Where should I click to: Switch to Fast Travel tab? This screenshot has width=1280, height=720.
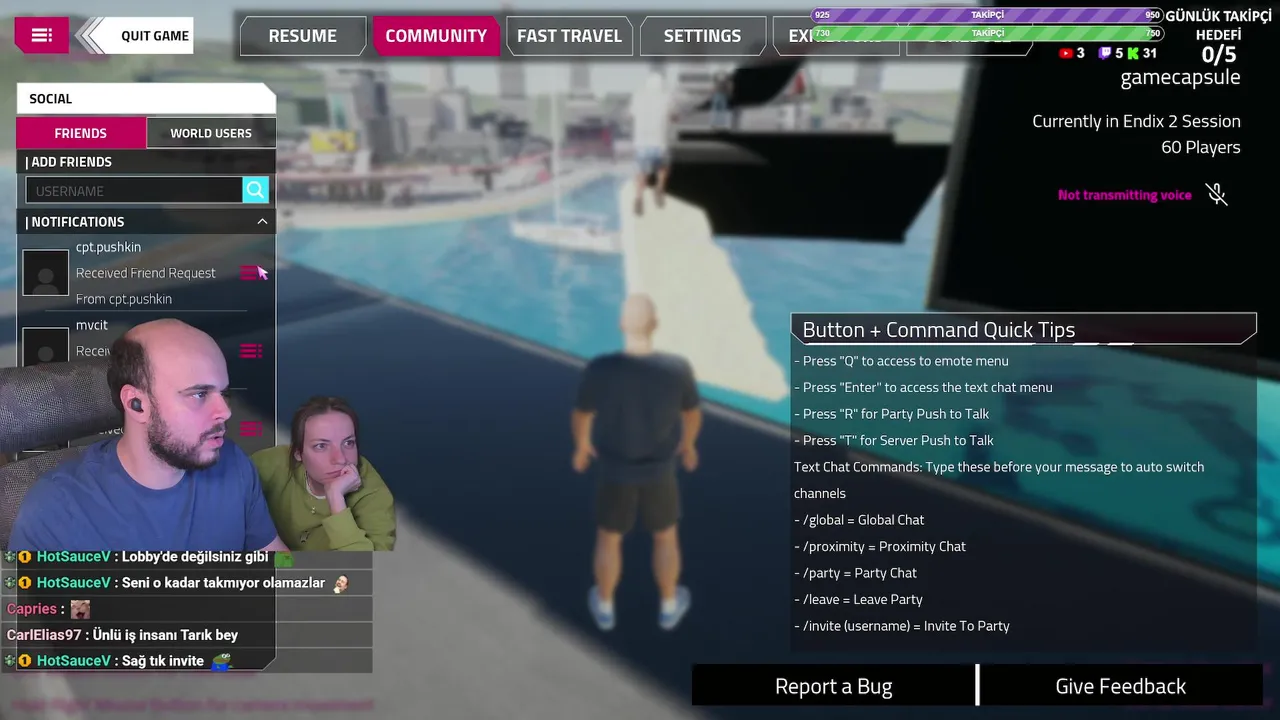(x=569, y=35)
